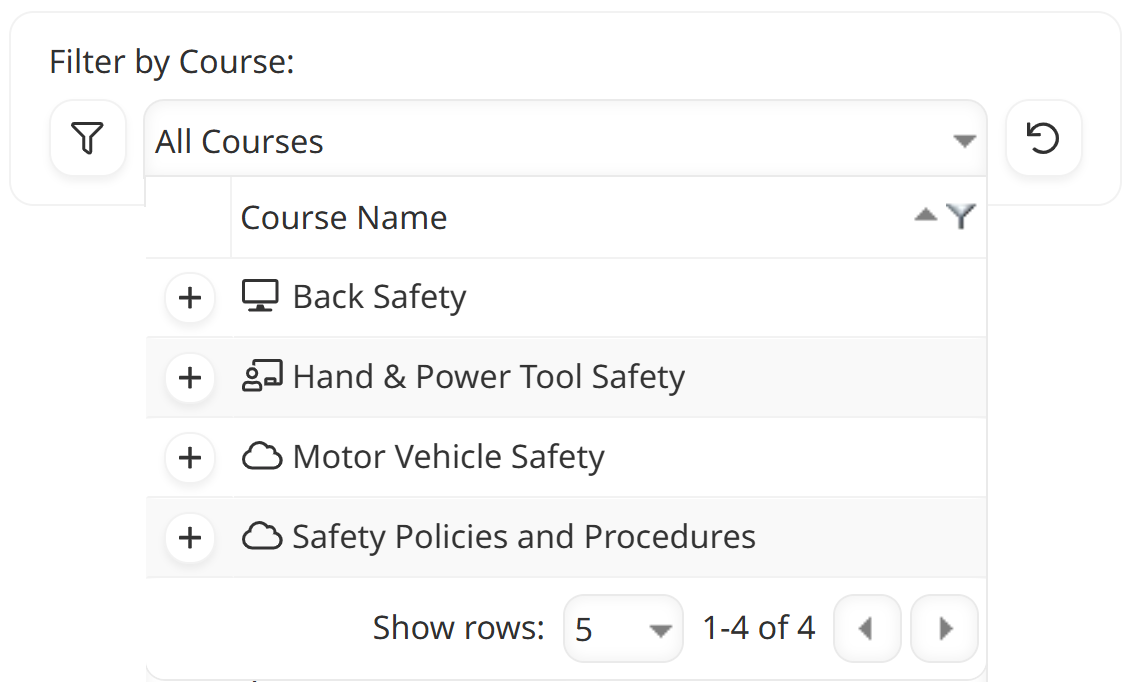The height and width of the screenshot is (682, 1135).
Task: Click the previous page arrow button
Action: pyautogui.click(x=867, y=628)
